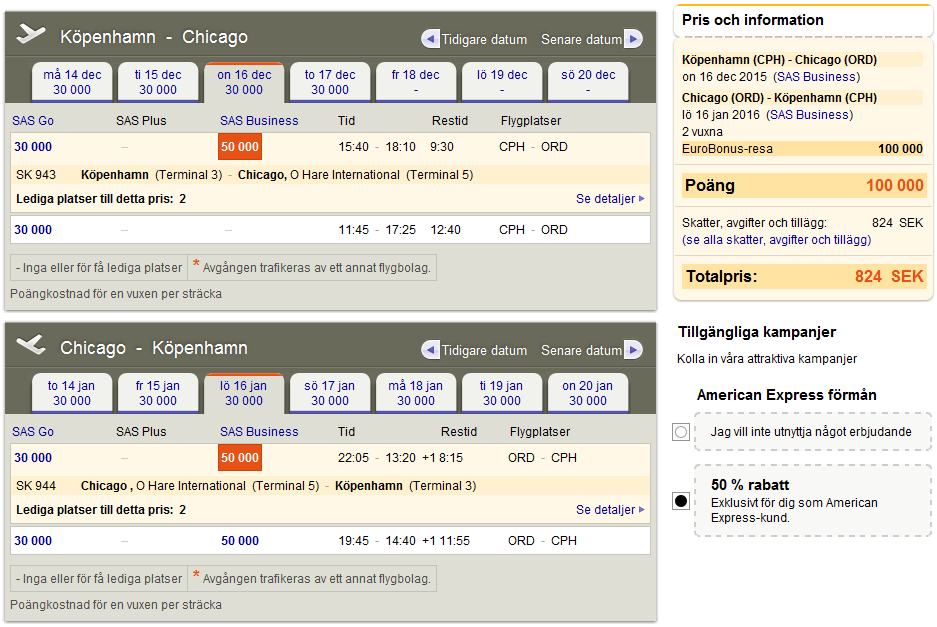This screenshot has height=627, width=937.
Task: Open 'se alla skatter, avgifter och tillägg'
Action: 776,240
